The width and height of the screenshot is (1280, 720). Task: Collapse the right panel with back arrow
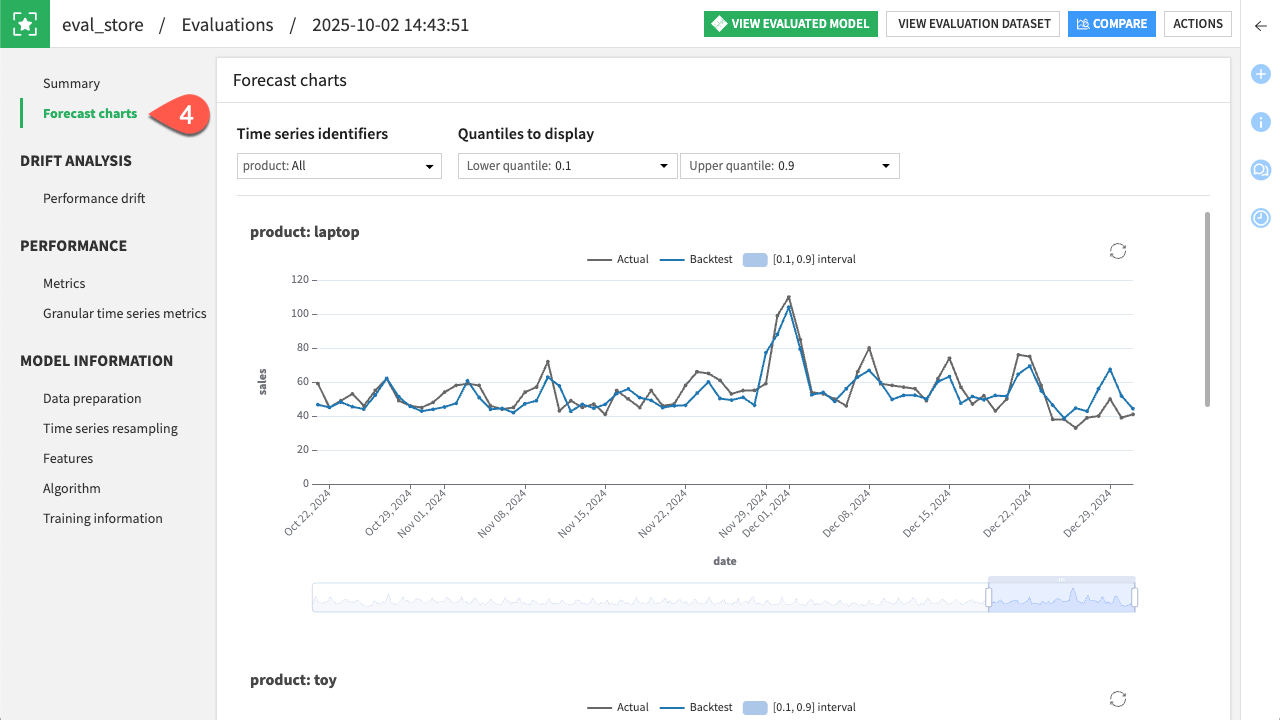pos(1260,26)
